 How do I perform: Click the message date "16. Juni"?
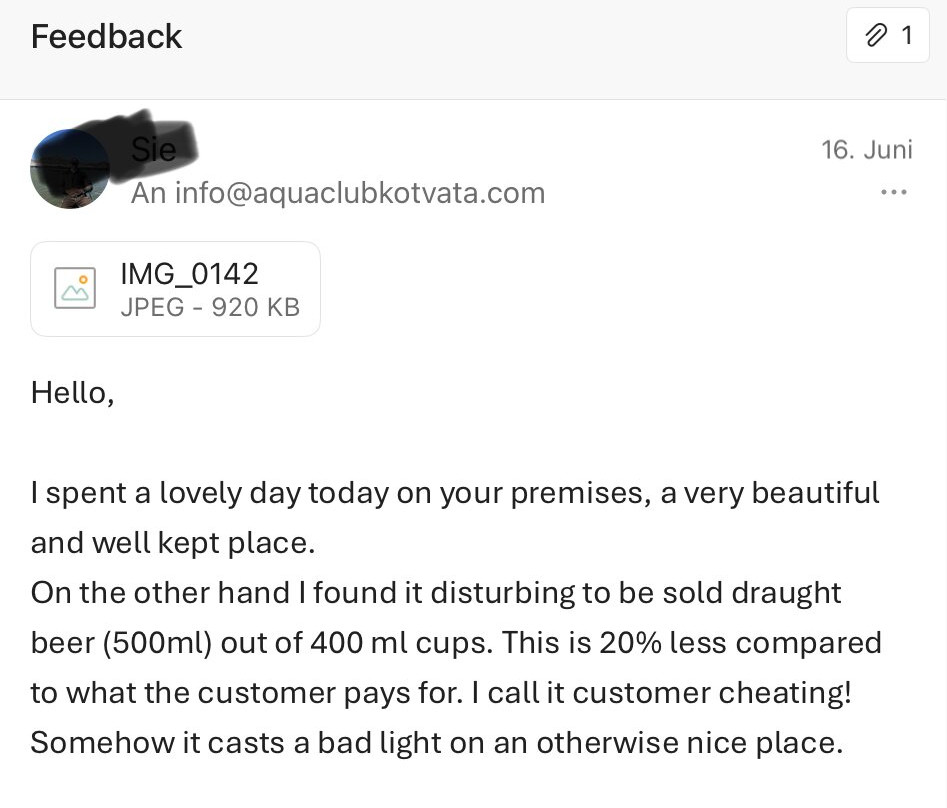point(866,150)
